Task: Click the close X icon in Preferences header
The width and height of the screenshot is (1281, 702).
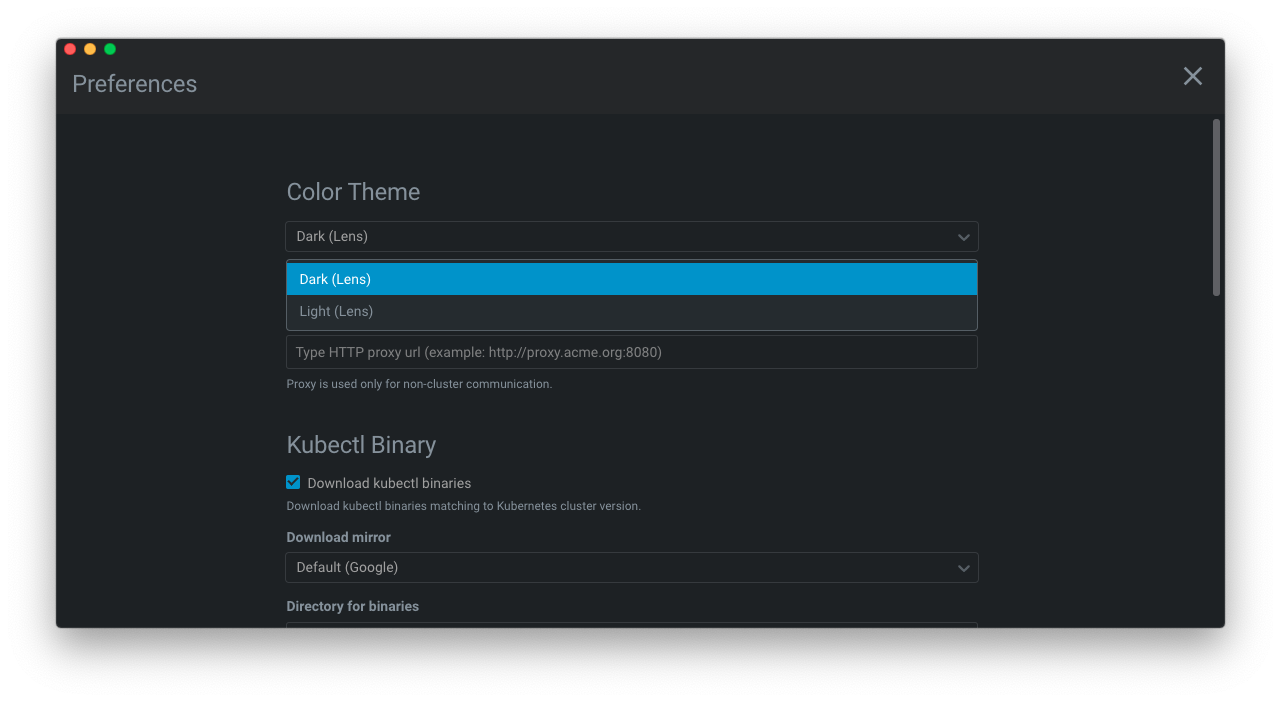Action: 1192,75
